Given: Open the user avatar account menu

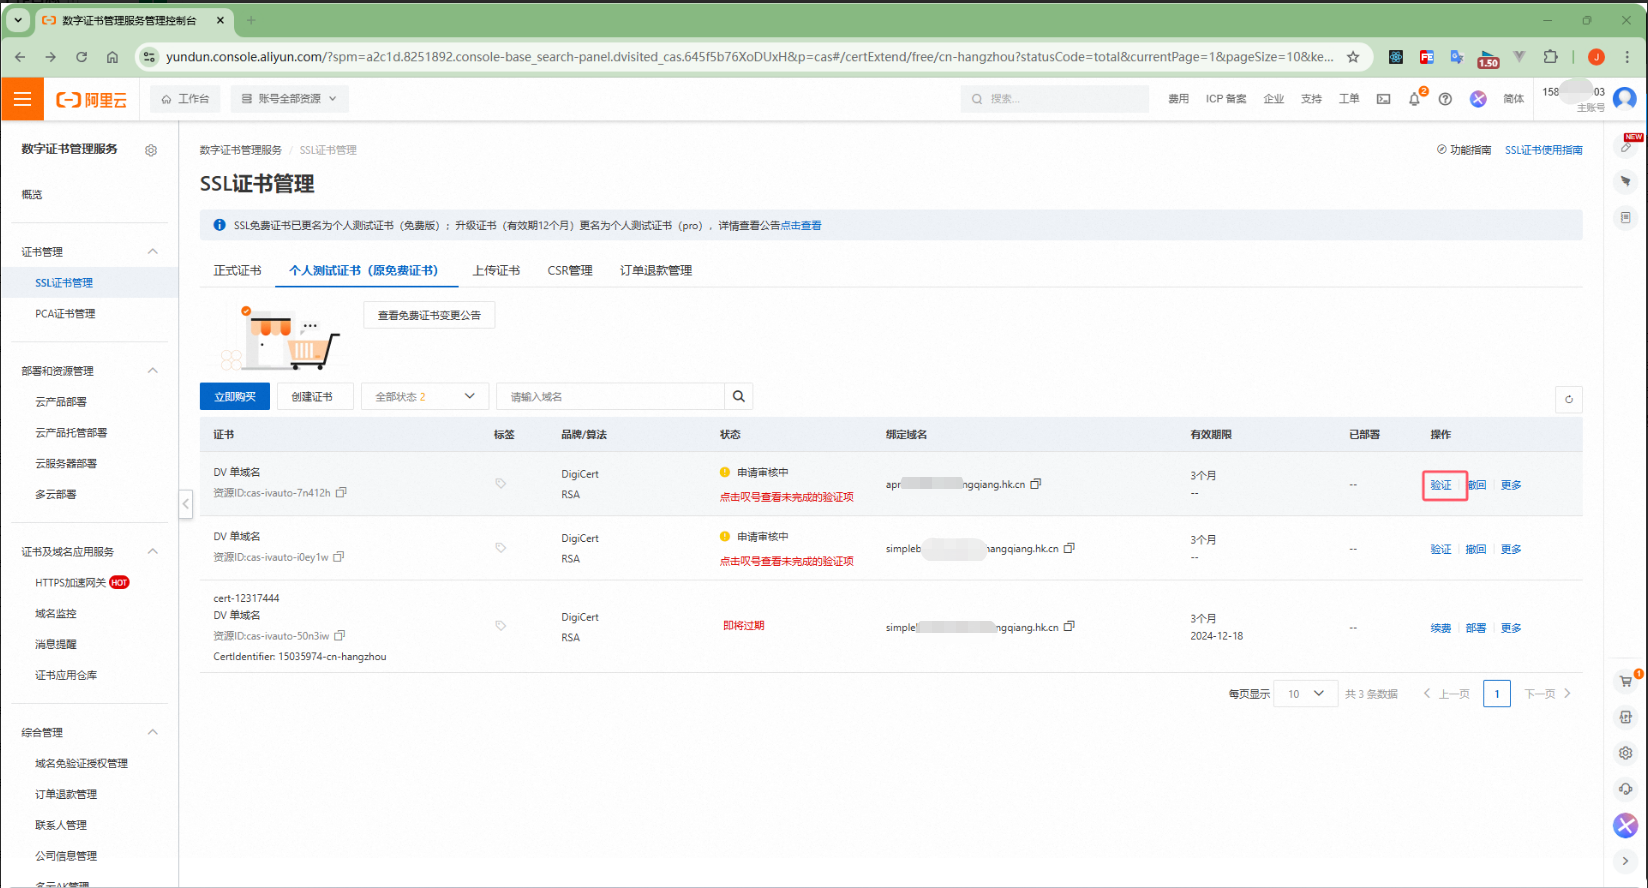Looking at the screenshot, I should [1625, 98].
